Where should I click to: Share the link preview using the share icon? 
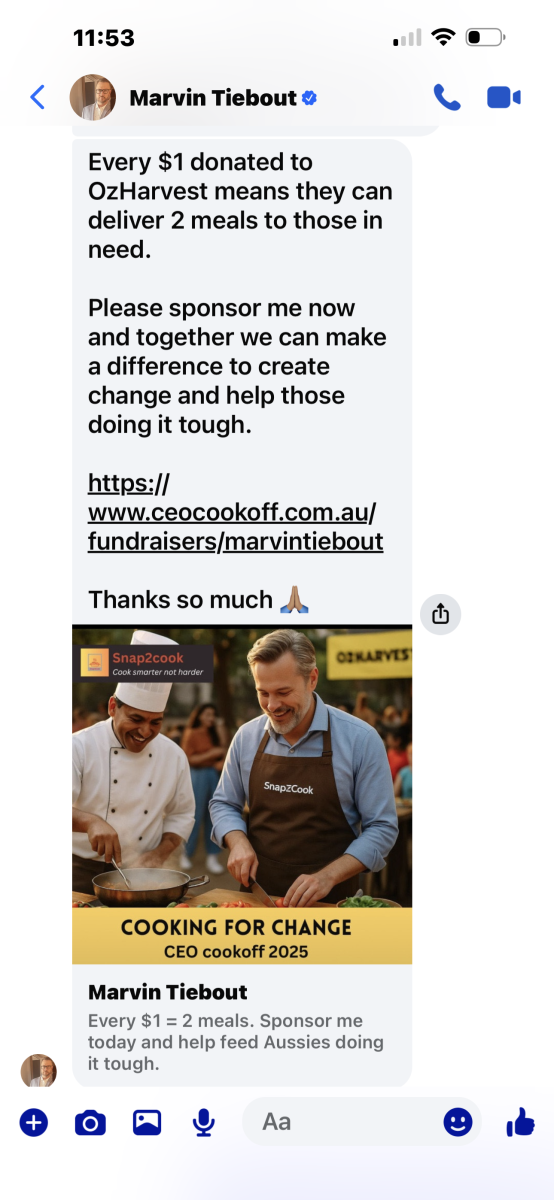point(441,614)
